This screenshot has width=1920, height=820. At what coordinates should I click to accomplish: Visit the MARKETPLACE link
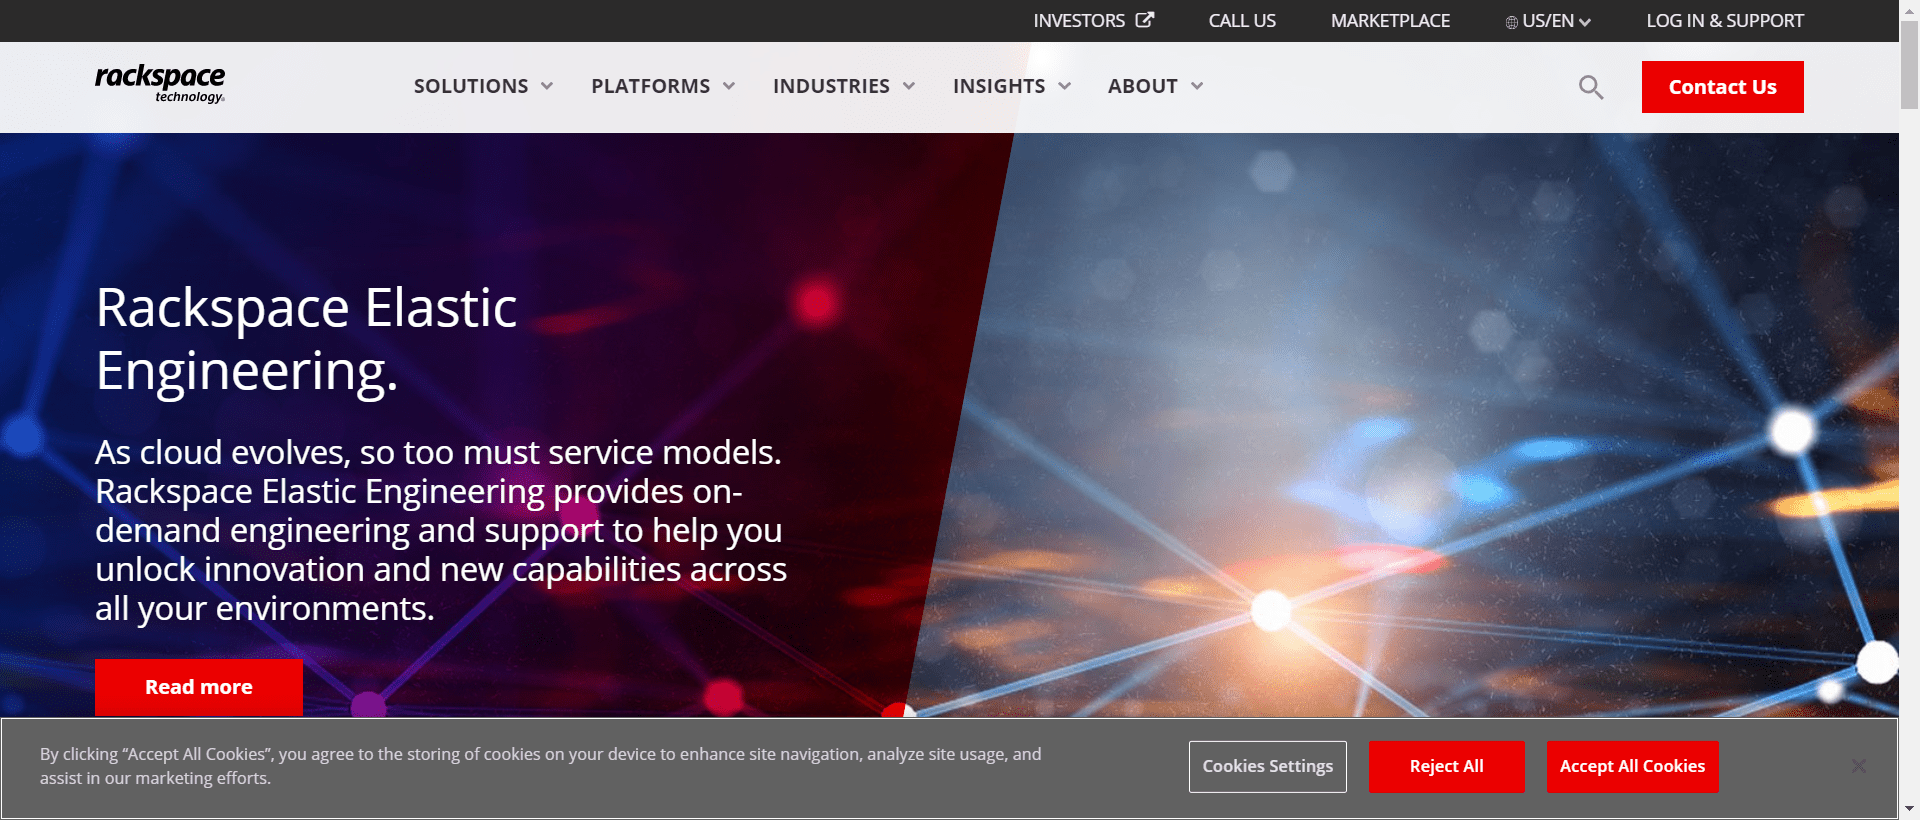1390,21
